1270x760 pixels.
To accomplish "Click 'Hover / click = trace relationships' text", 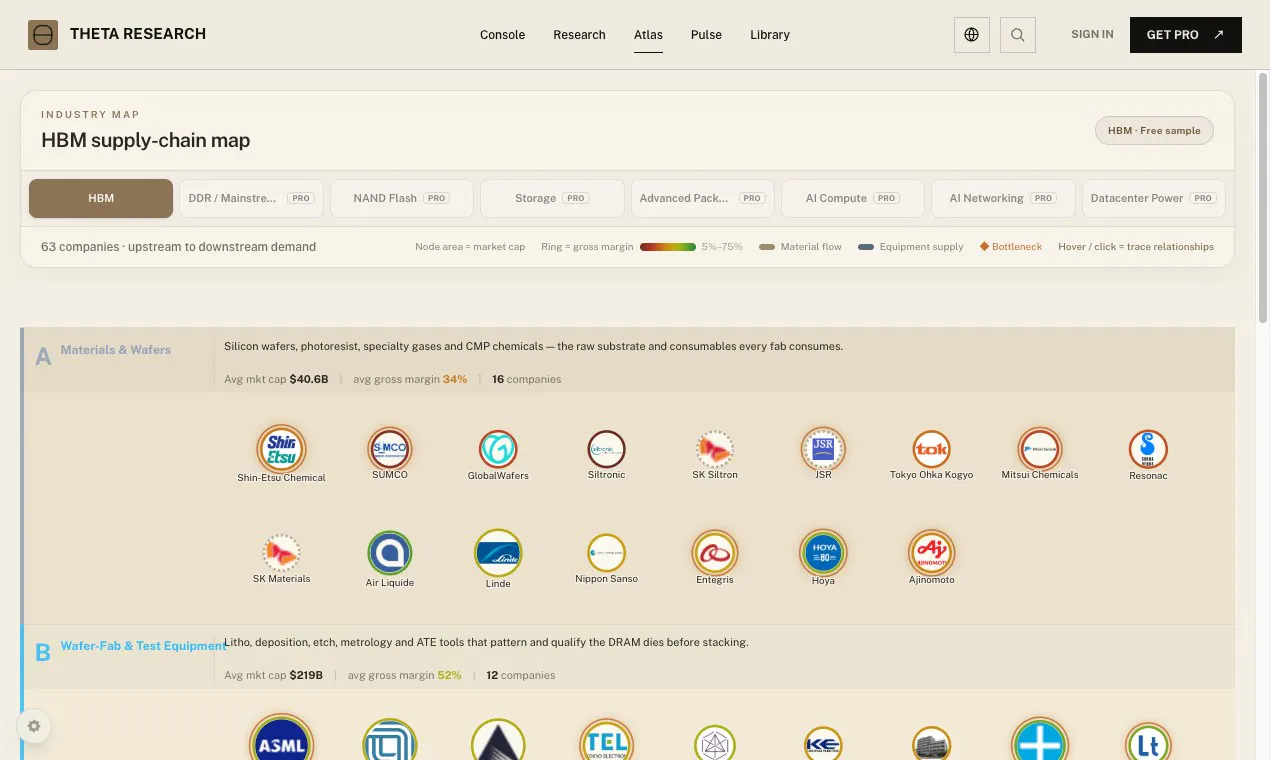I will click(1136, 247).
